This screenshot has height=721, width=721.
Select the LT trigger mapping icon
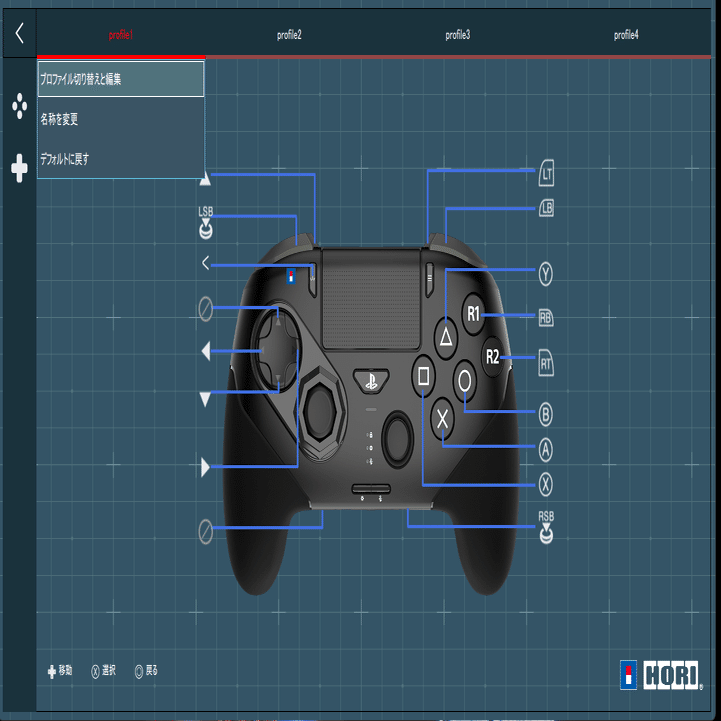pyautogui.click(x=546, y=173)
